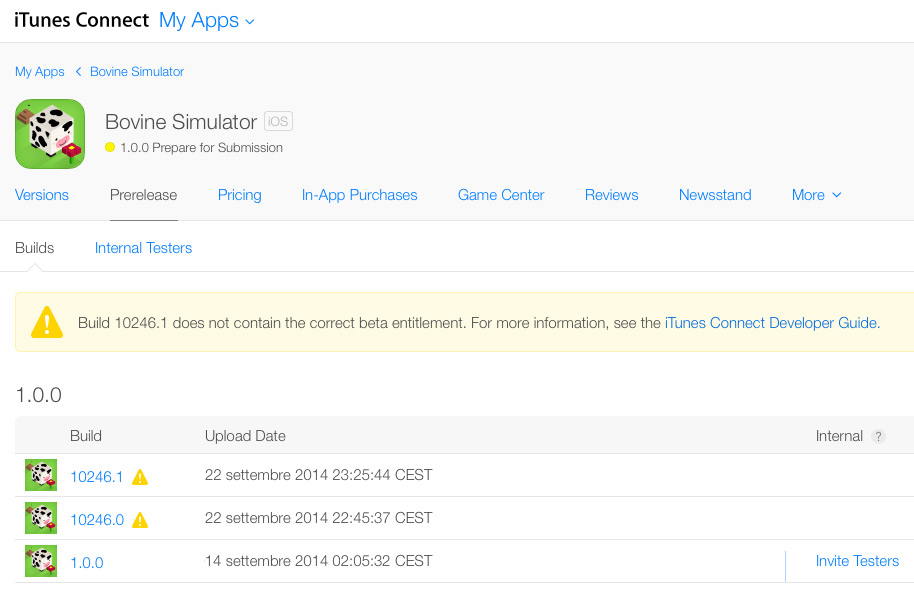The height and width of the screenshot is (612, 914).
Task: Open build 1.0.0 link
Action: [87, 563]
